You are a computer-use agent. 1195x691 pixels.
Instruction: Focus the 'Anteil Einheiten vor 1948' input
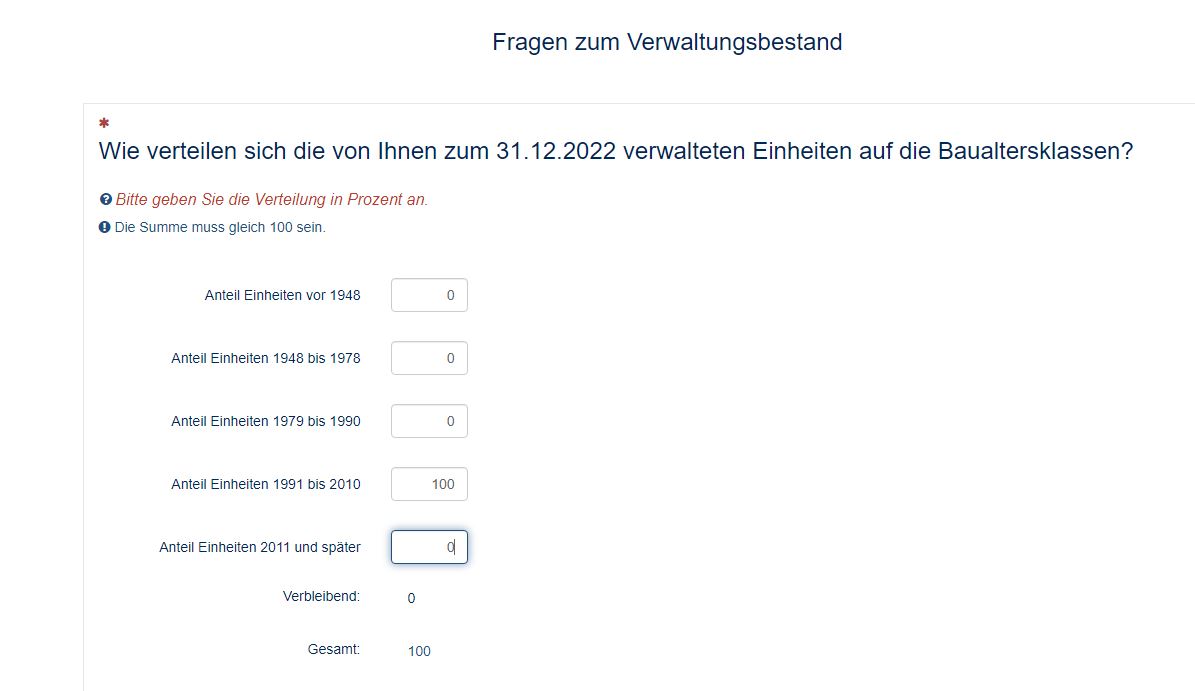pos(429,295)
